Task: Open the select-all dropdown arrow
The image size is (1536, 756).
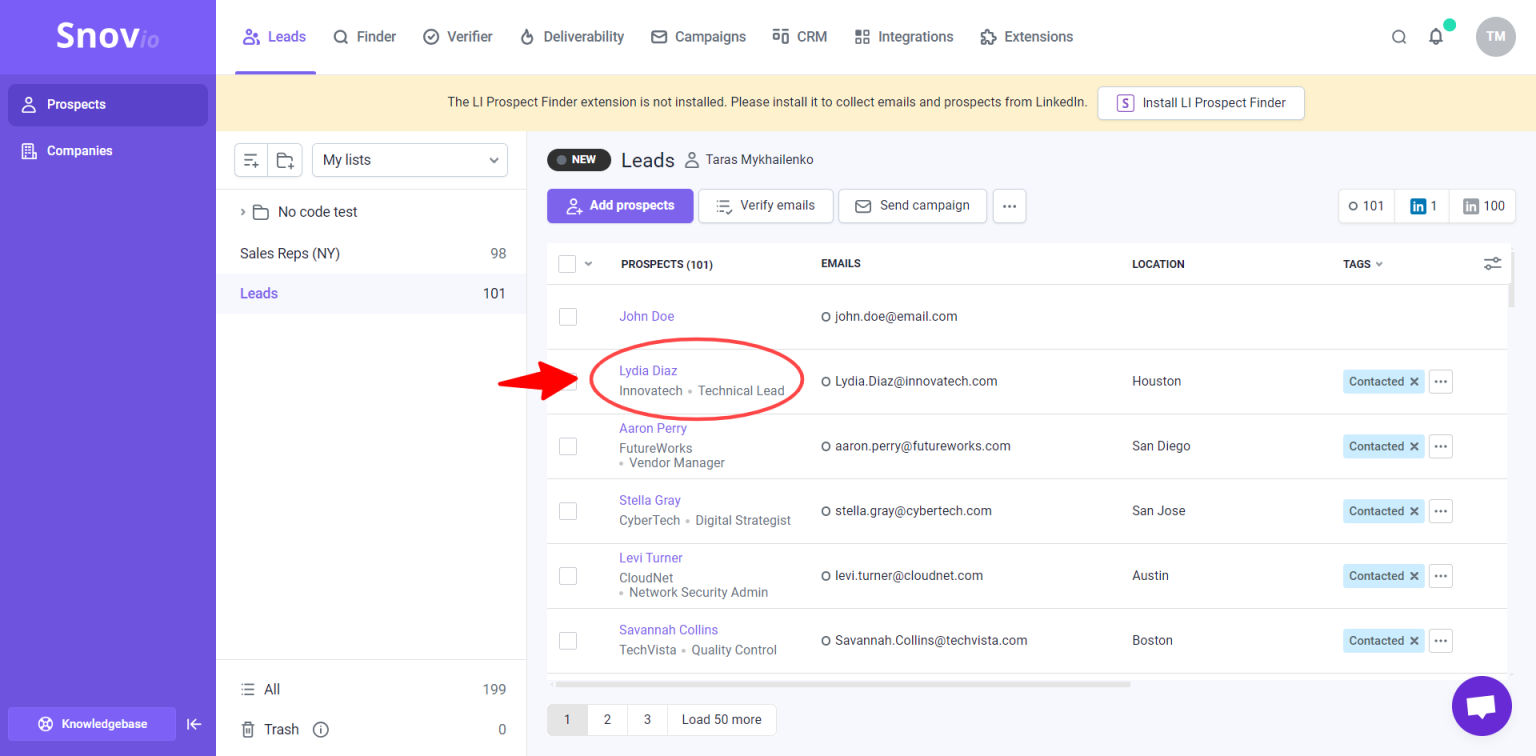Action: coord(588,264)
